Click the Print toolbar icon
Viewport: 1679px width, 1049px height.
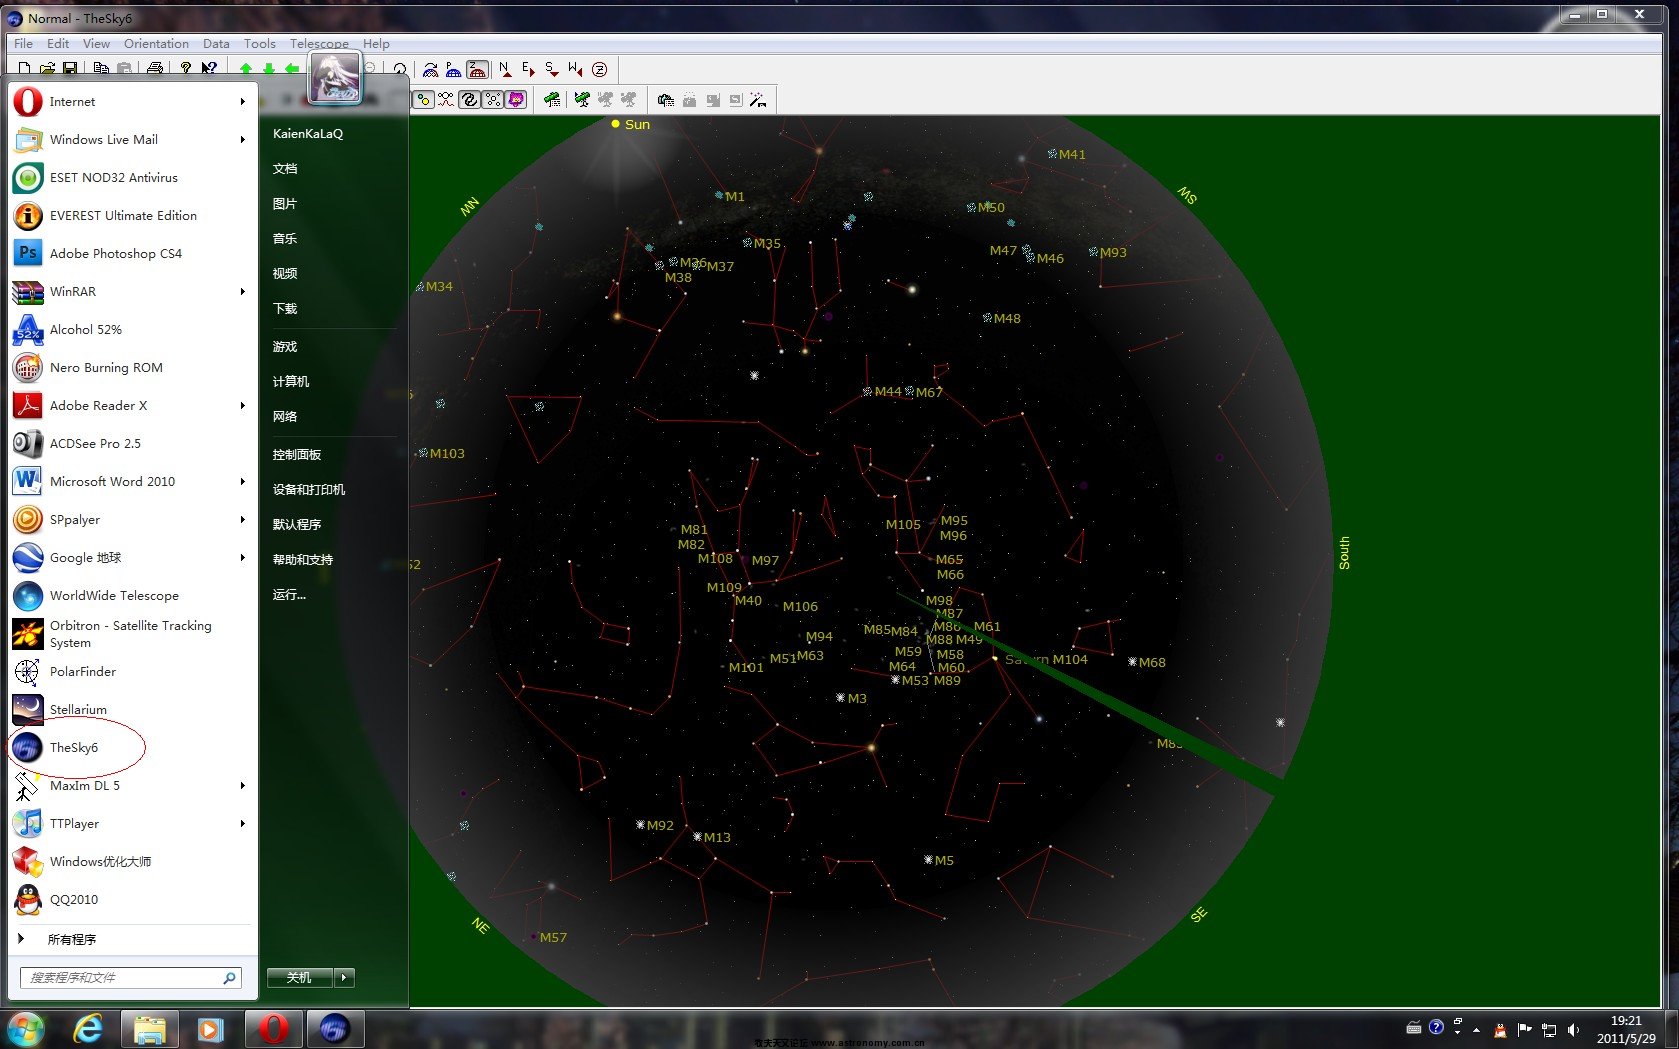click(x=155, y=69)
